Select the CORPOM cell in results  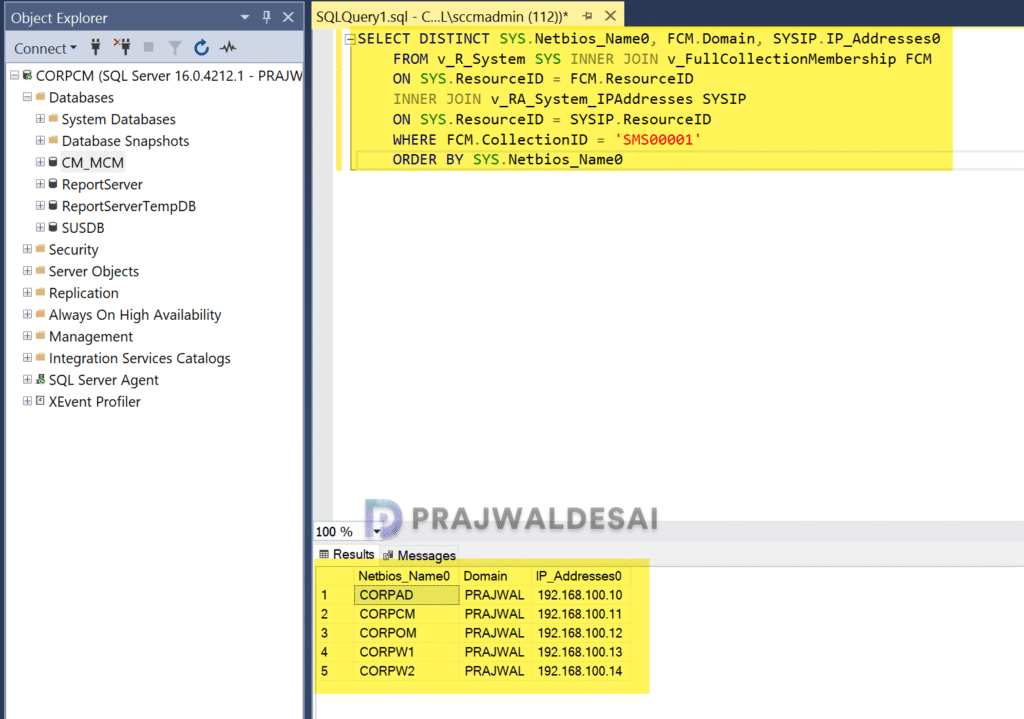(406, 633)
